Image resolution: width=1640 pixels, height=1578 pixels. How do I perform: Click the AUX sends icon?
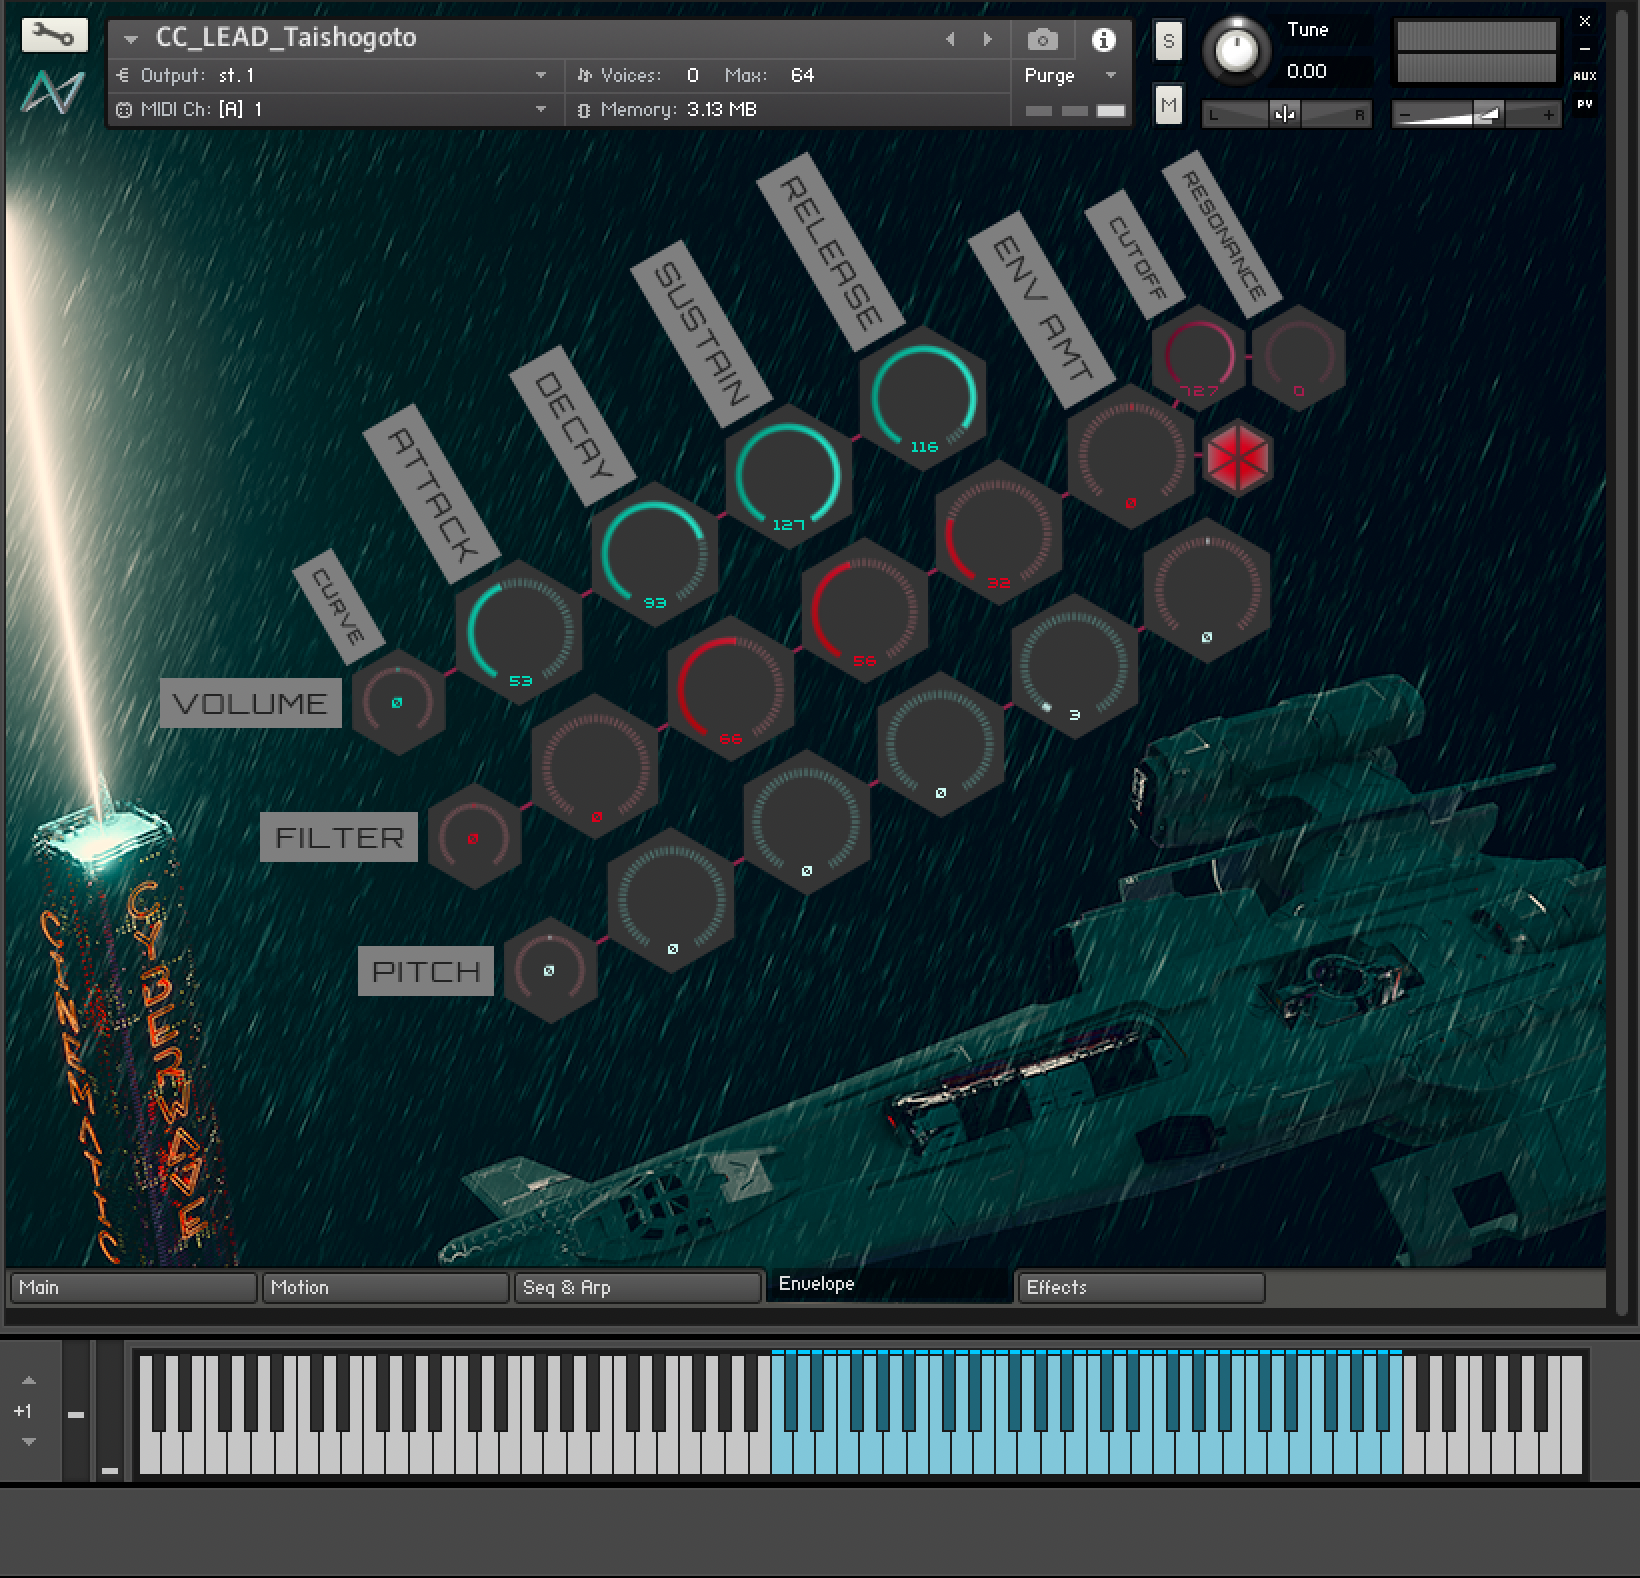click(x=1584, y=76)
